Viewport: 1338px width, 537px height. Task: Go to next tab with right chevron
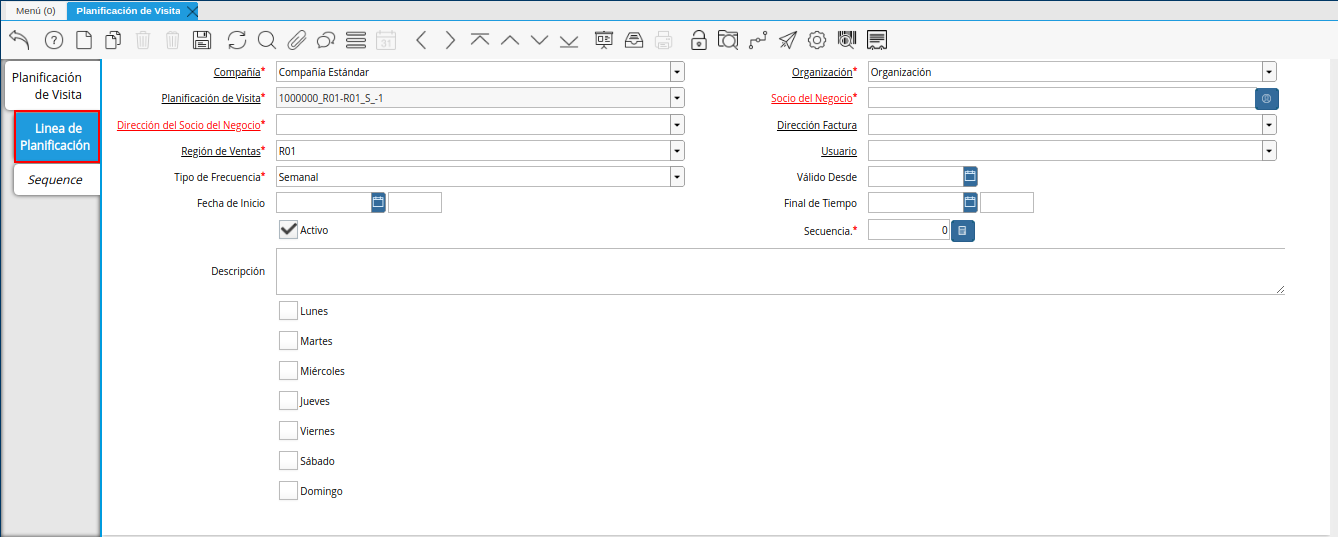(450, 40)
